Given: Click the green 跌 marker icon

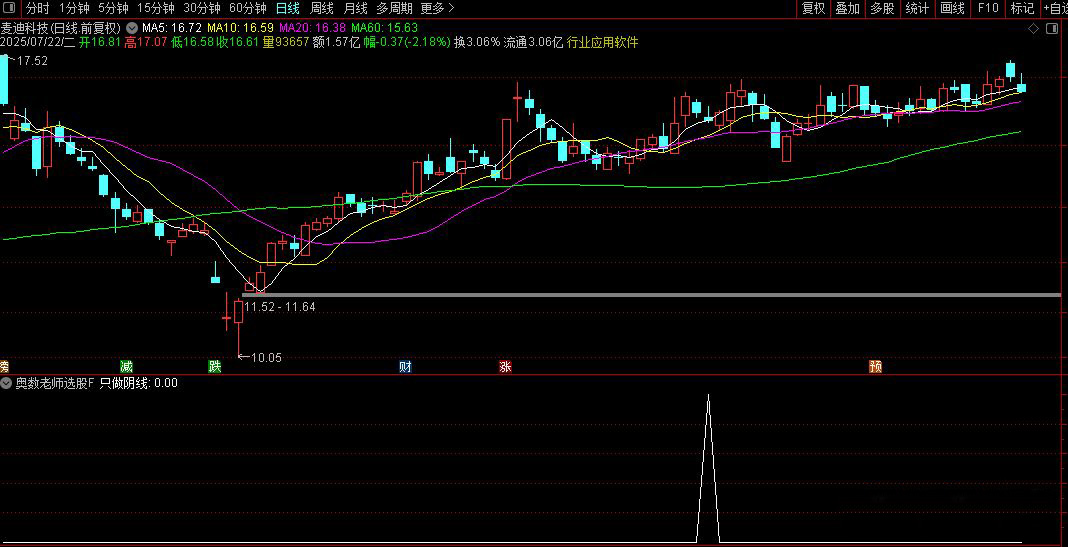Looking at the screenshot, I should point(215,366).
